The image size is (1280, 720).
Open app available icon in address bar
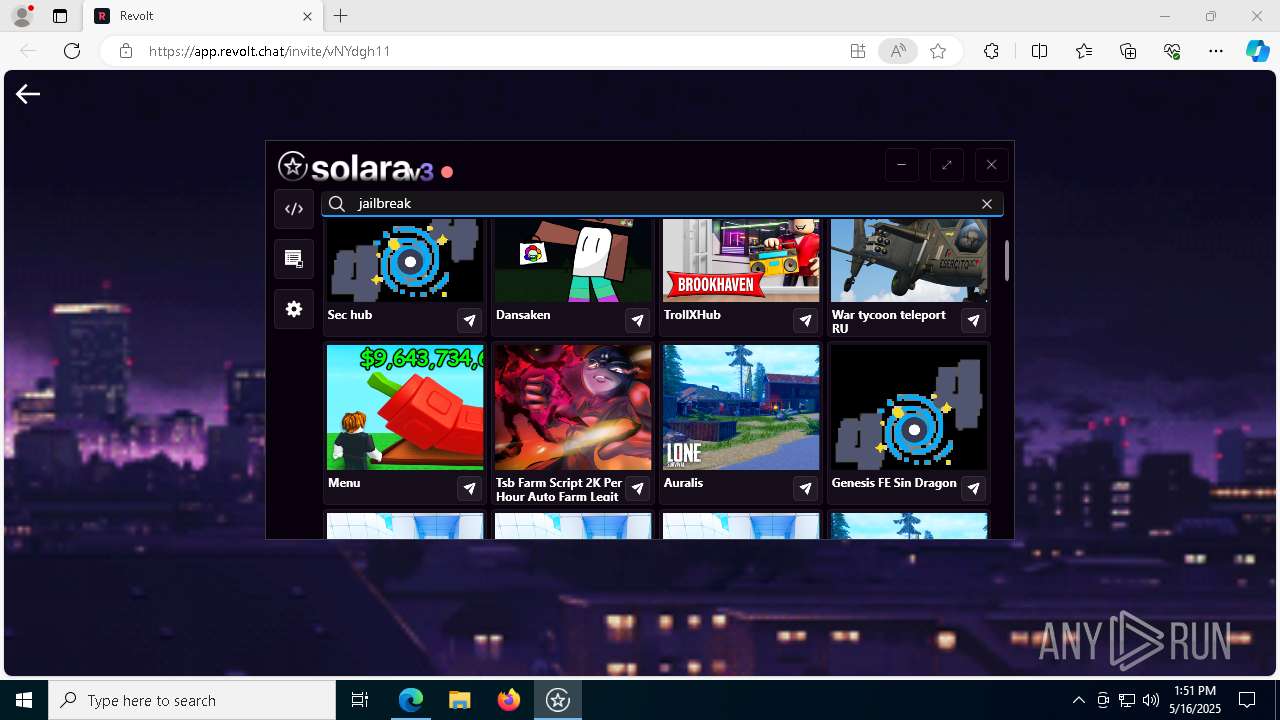point(858,51)
